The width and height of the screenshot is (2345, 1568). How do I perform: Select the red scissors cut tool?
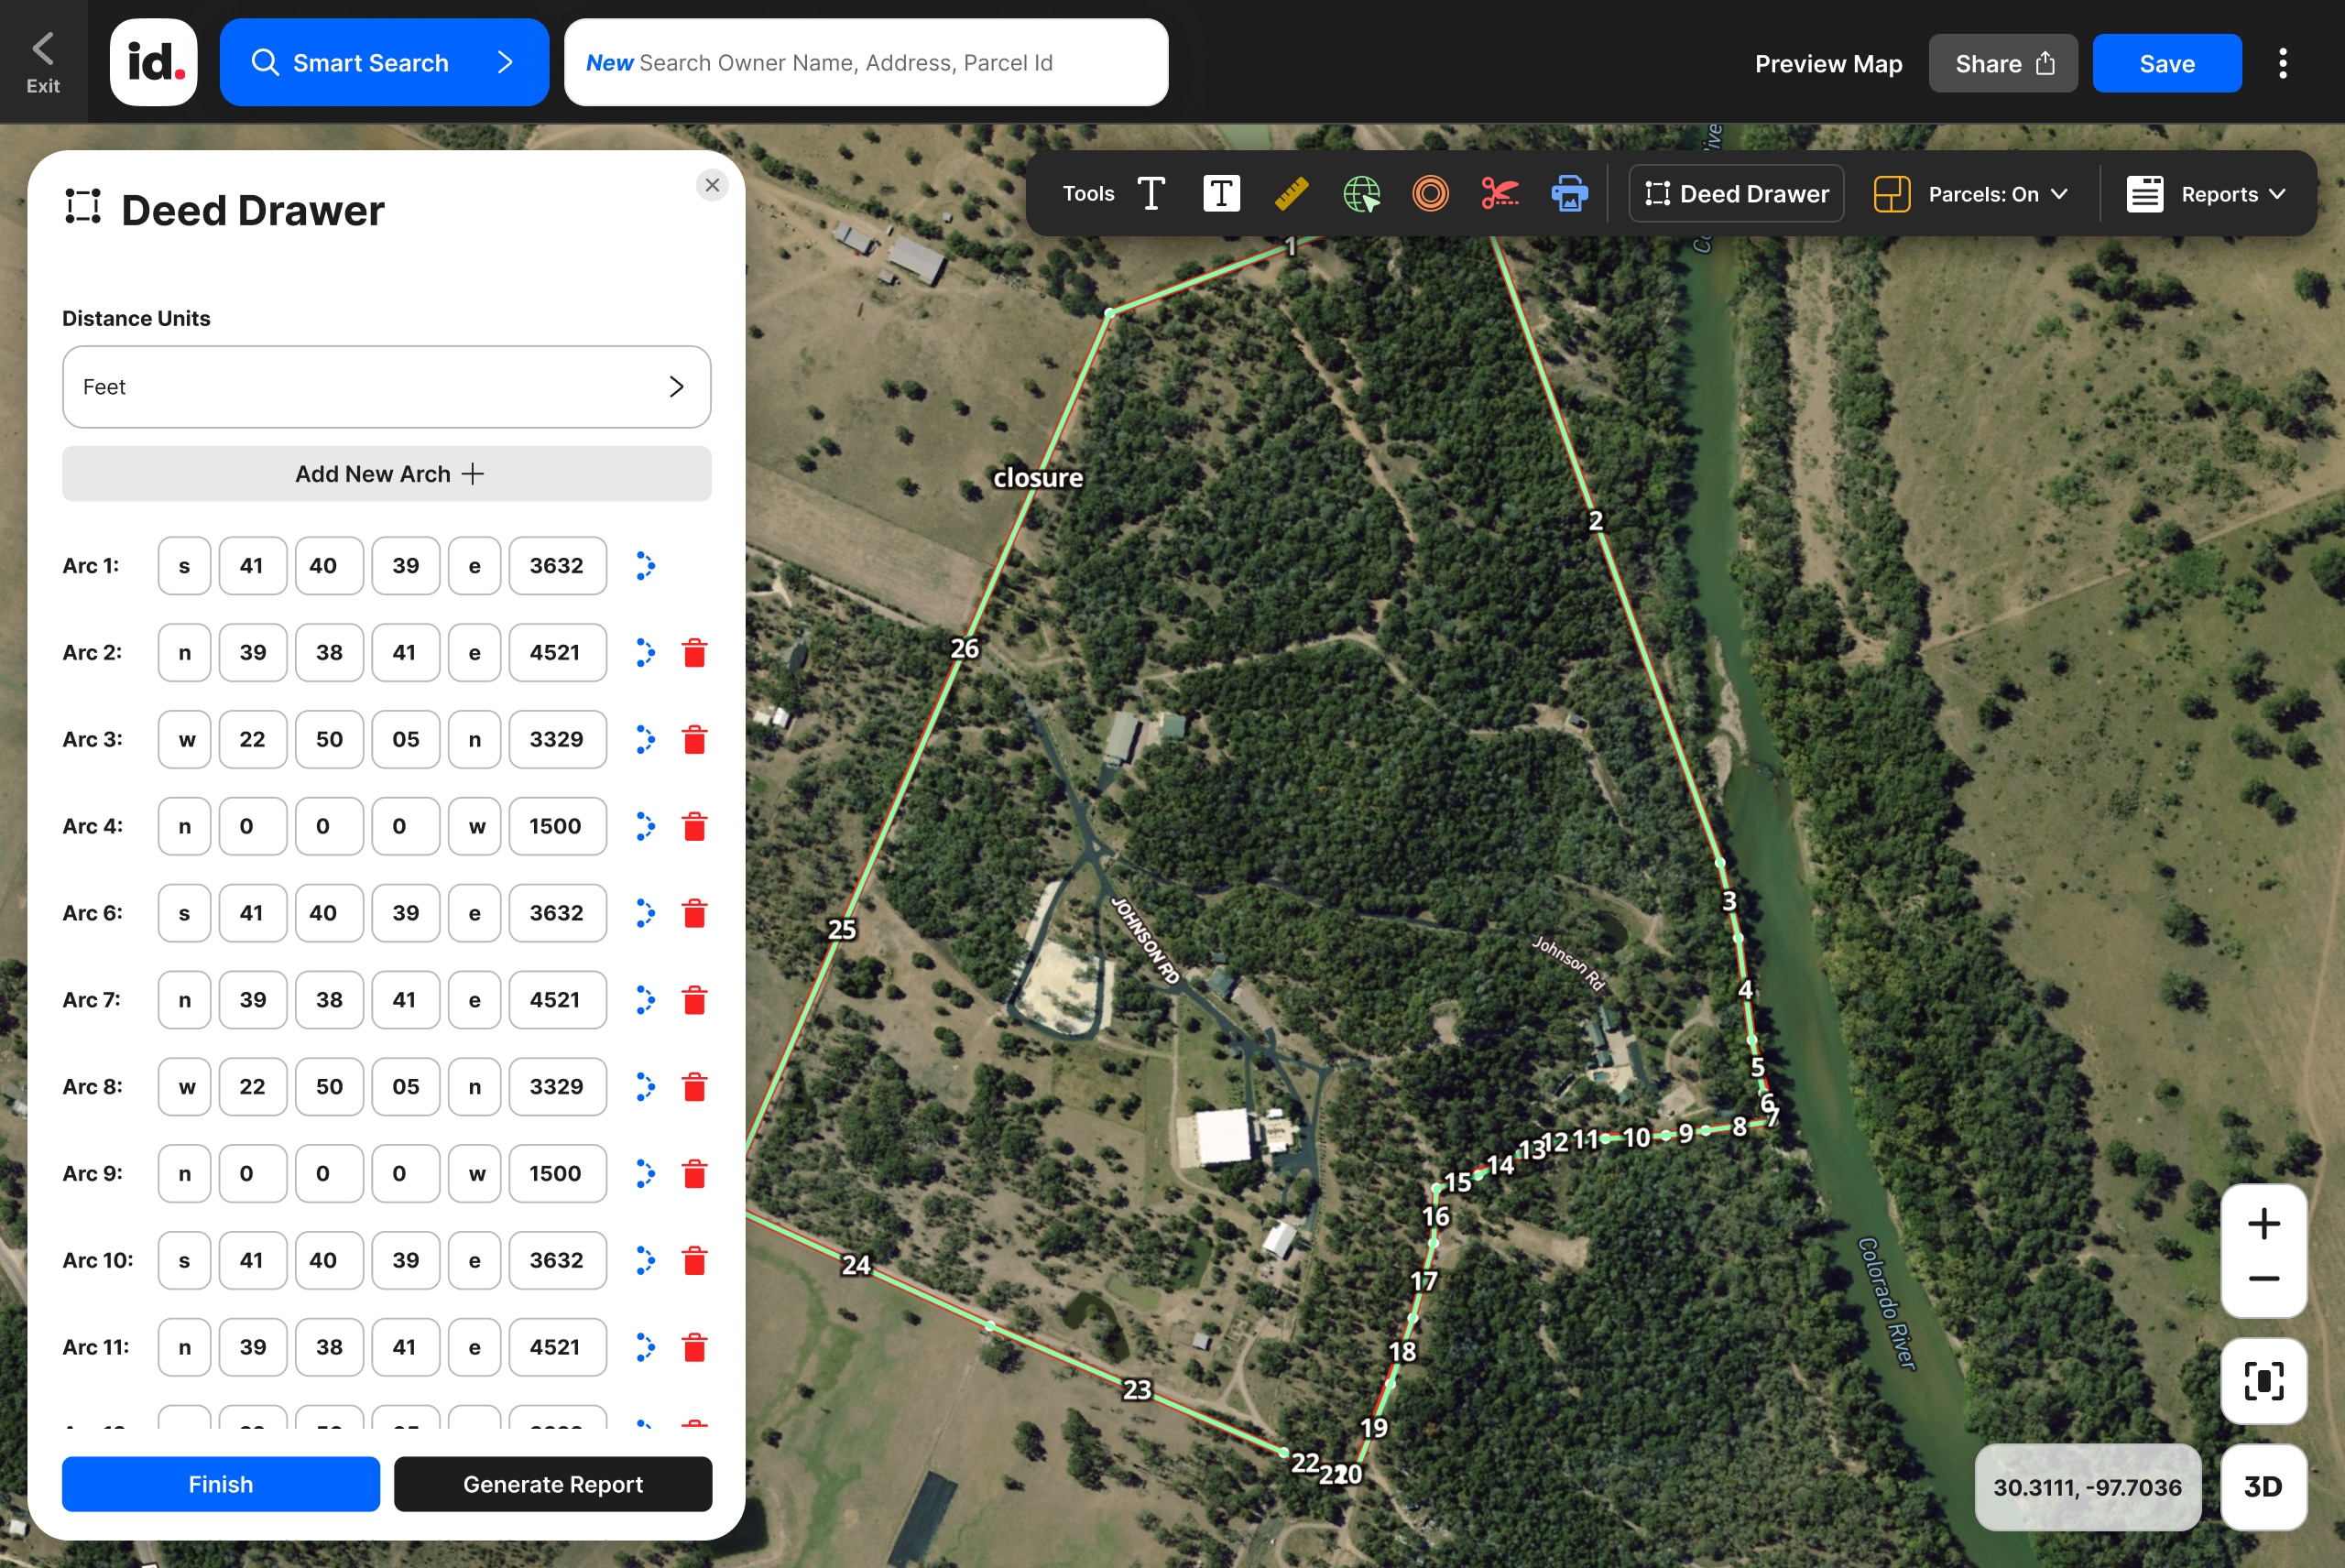click(x=1499, y=193)
